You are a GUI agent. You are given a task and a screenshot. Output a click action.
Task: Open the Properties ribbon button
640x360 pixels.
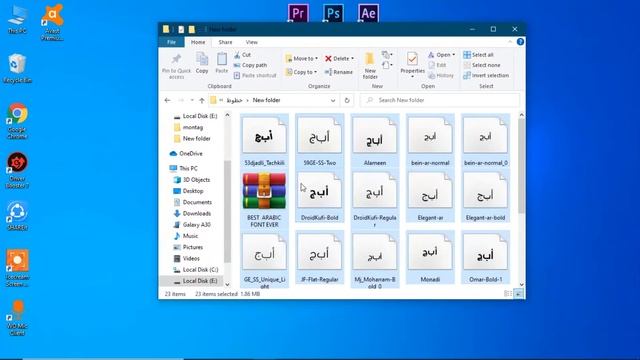412,64
